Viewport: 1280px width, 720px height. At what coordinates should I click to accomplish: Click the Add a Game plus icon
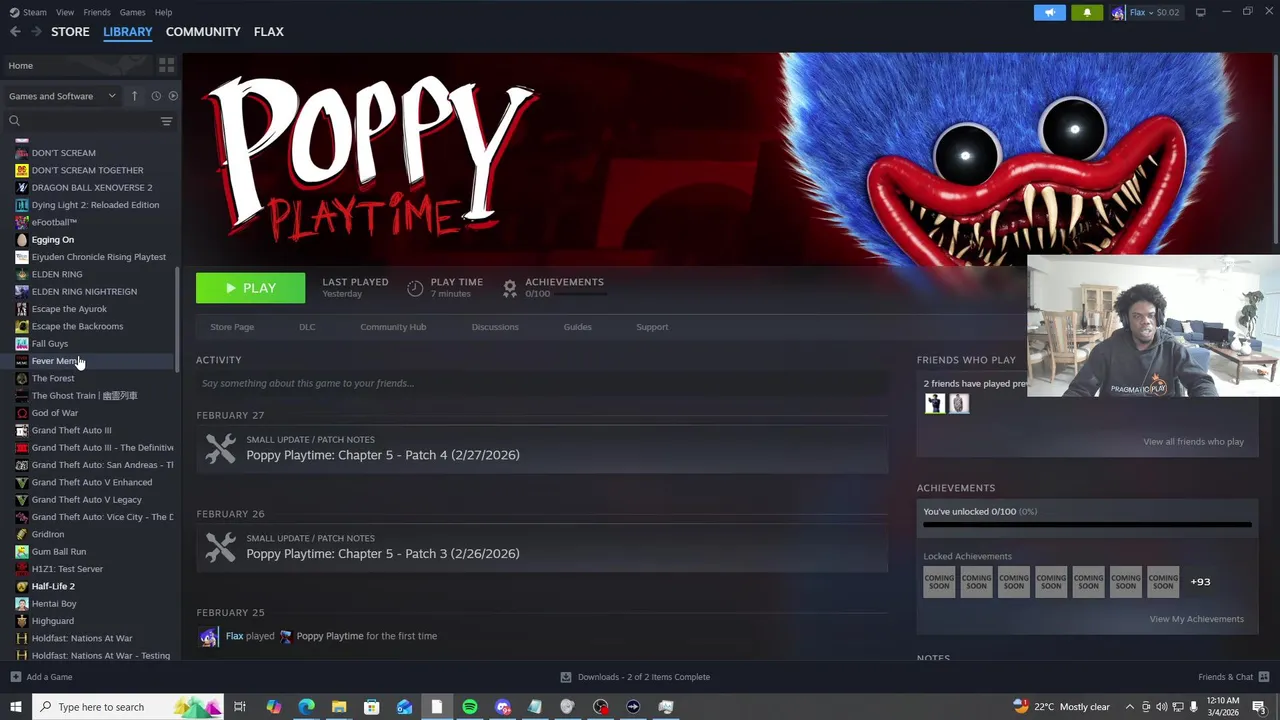(15, 677)
